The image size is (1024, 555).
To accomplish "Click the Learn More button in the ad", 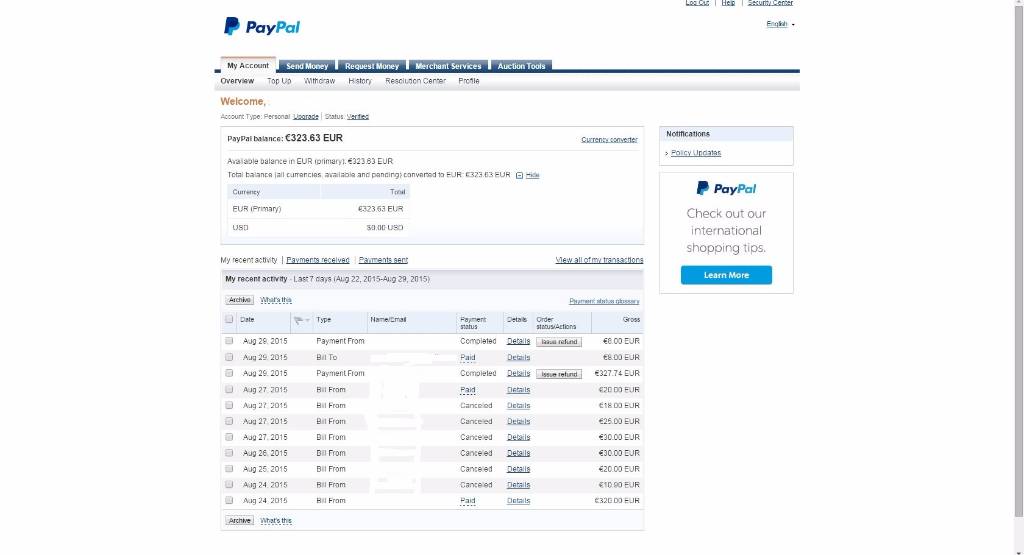I will 726,275.
